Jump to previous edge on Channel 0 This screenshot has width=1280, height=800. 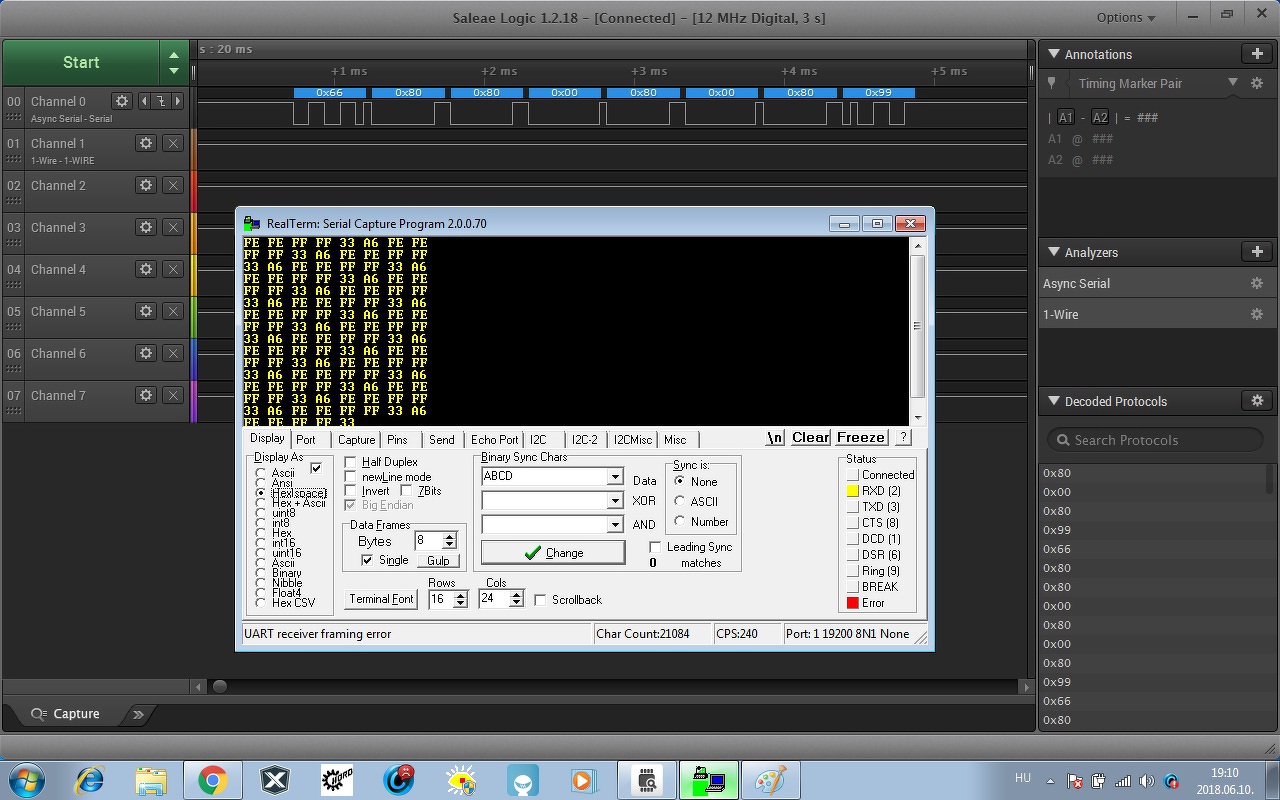point(144,101)
